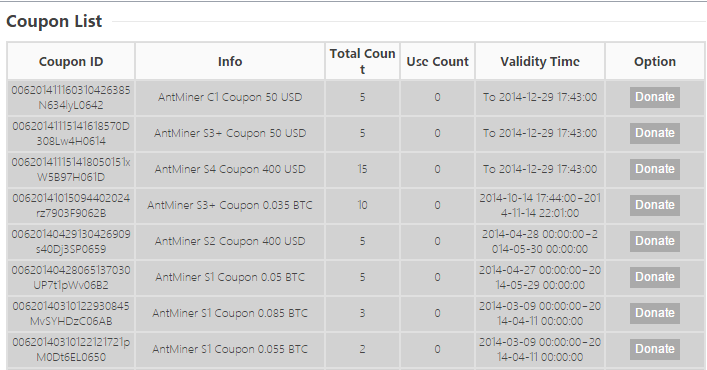The width and height of the screenshot is (707, 370).
Task: Click the Coupon ID column header
Action: tap(71, 61)
